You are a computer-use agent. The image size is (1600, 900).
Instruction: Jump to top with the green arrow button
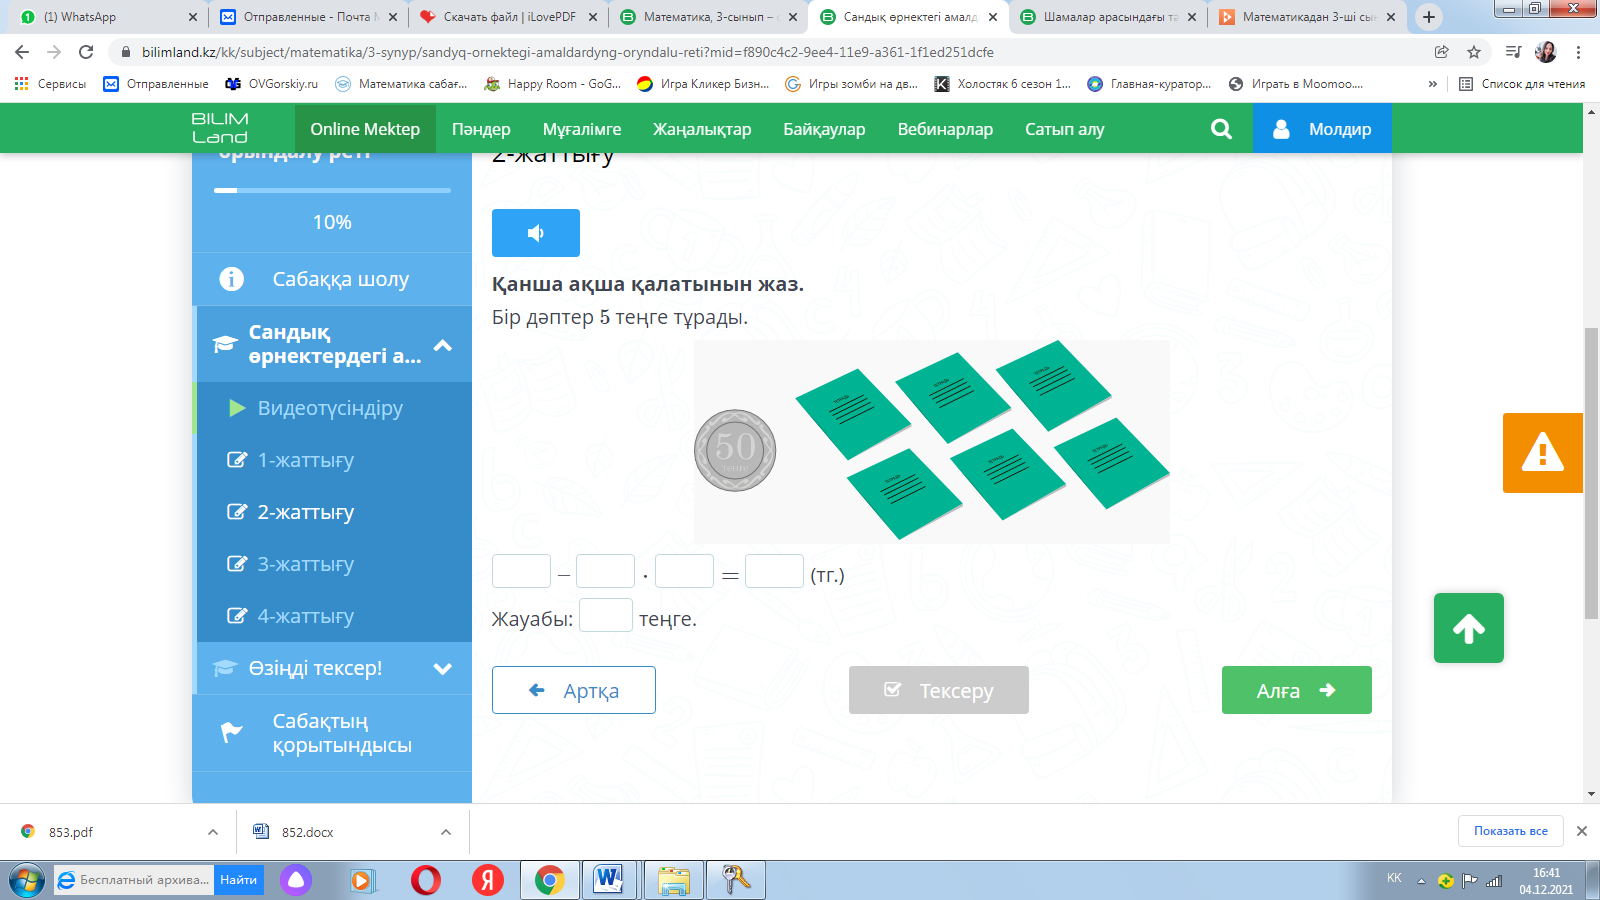pos(1468,628)
